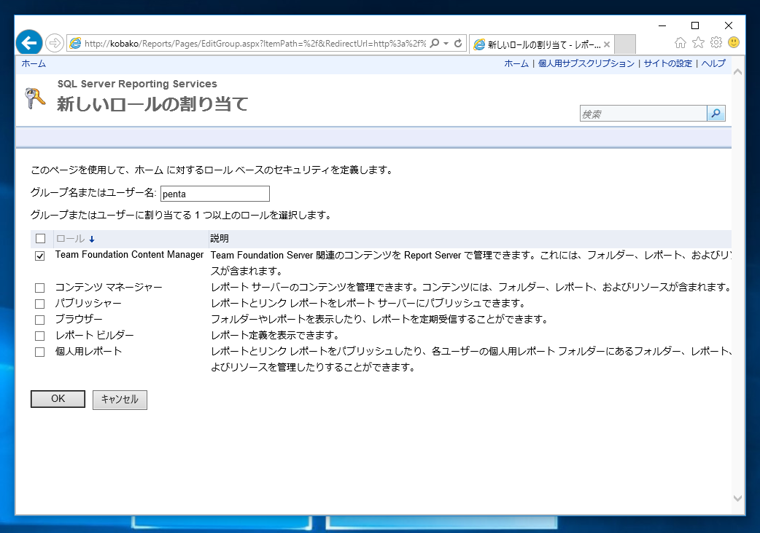
Task: Maximize the browser window
Action: pos(695,25)
